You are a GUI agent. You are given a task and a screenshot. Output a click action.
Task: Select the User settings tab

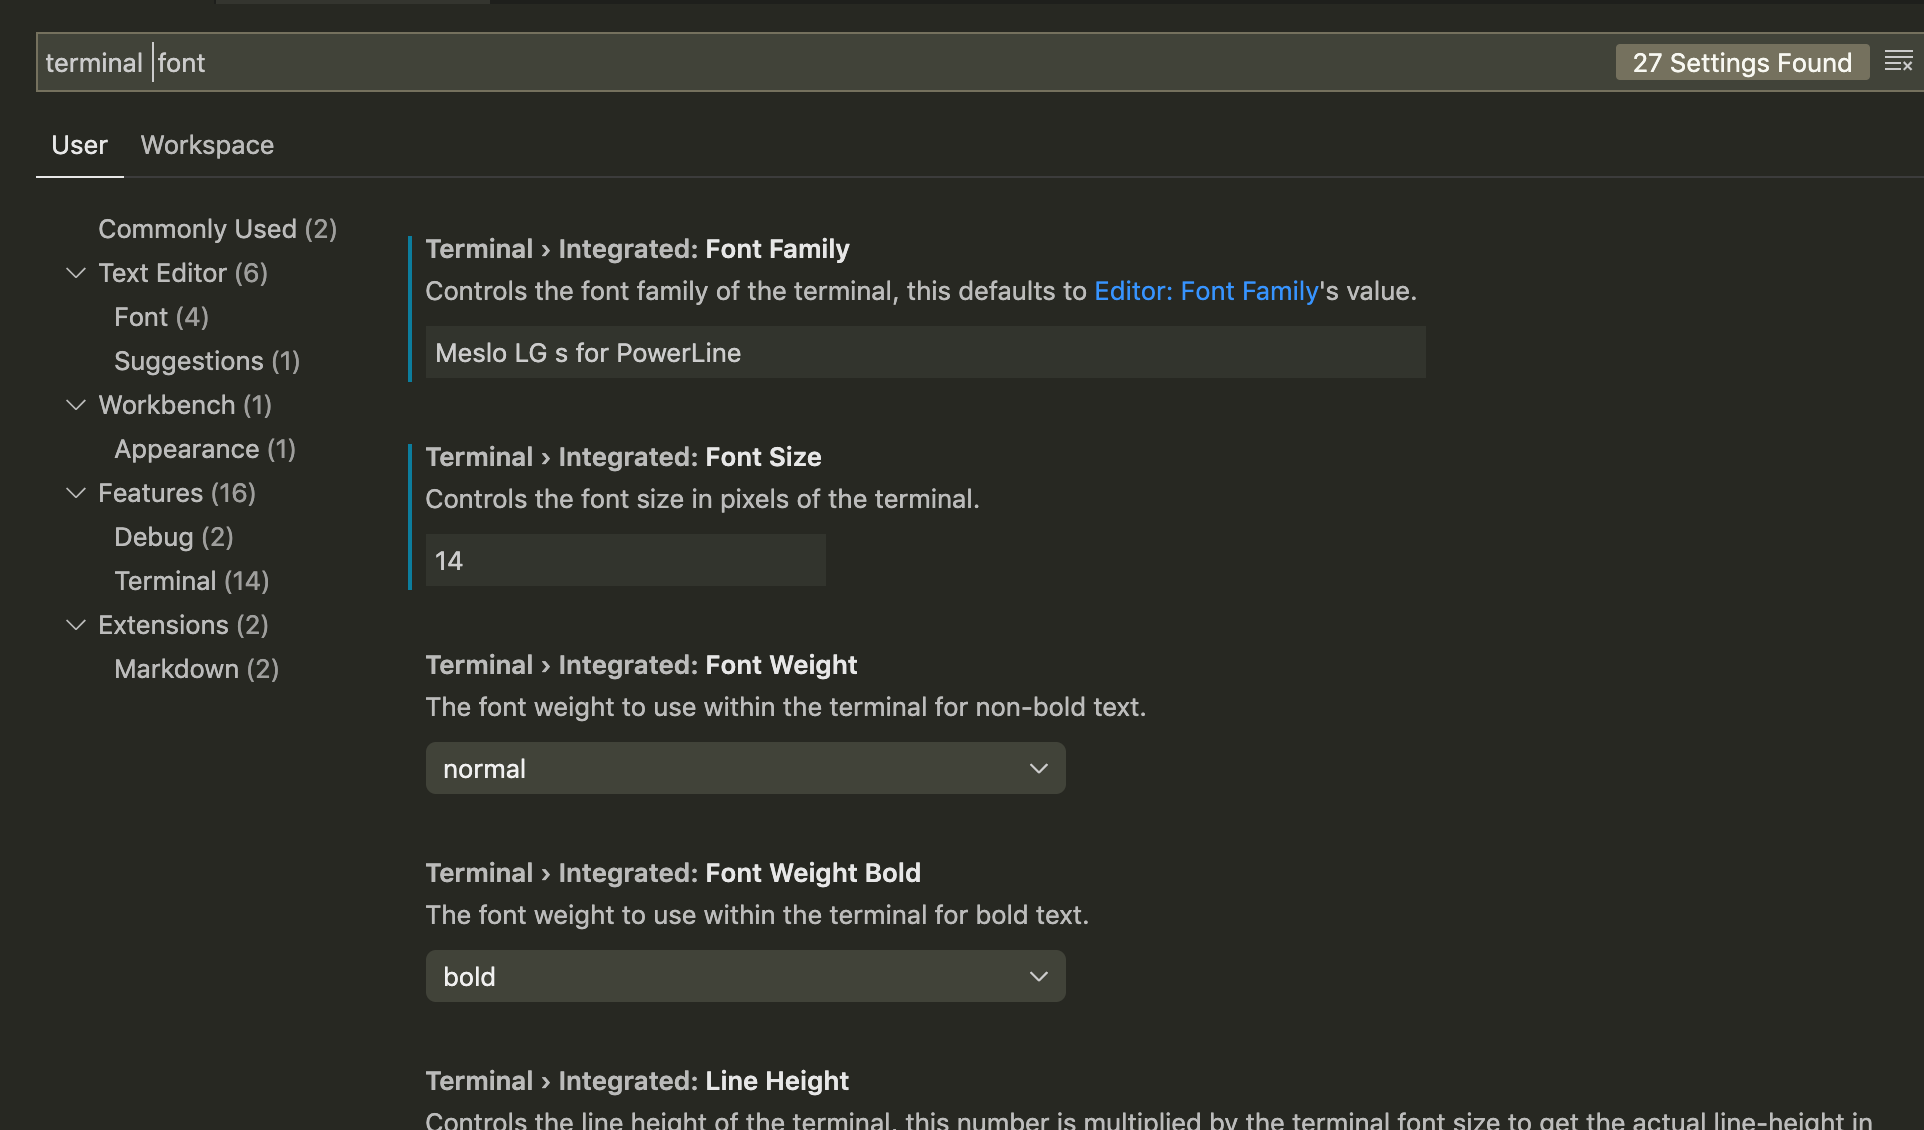pyautogui.click(x=79, y=145)
